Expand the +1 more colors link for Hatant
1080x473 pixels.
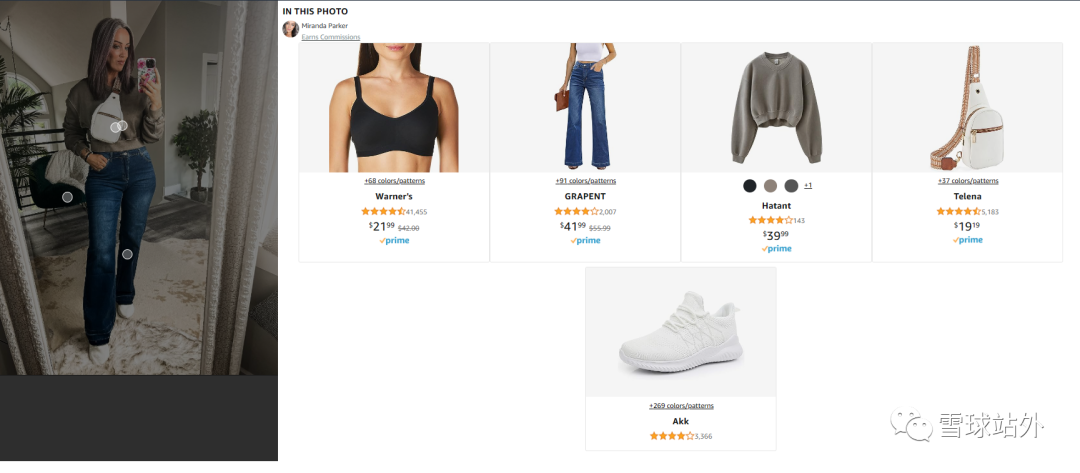[x=808, y=186]
